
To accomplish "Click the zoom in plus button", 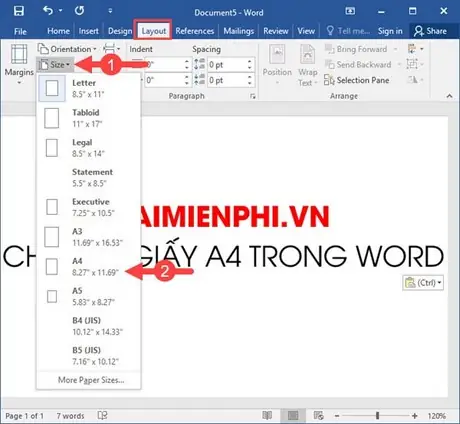I will (414, 416).
